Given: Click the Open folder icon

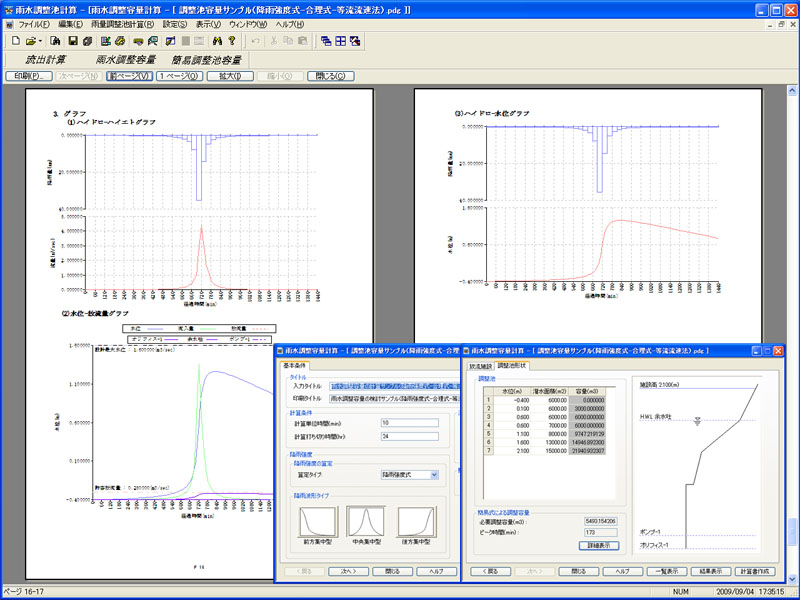Looking at the screenshot, I should click(x=32, y=41).
